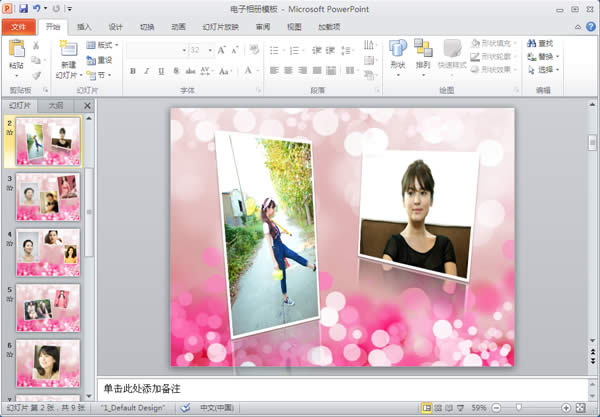Open the Insert (插入) ribbon tab
Viewport: 600px width, 417px height.
click(85, 27)
